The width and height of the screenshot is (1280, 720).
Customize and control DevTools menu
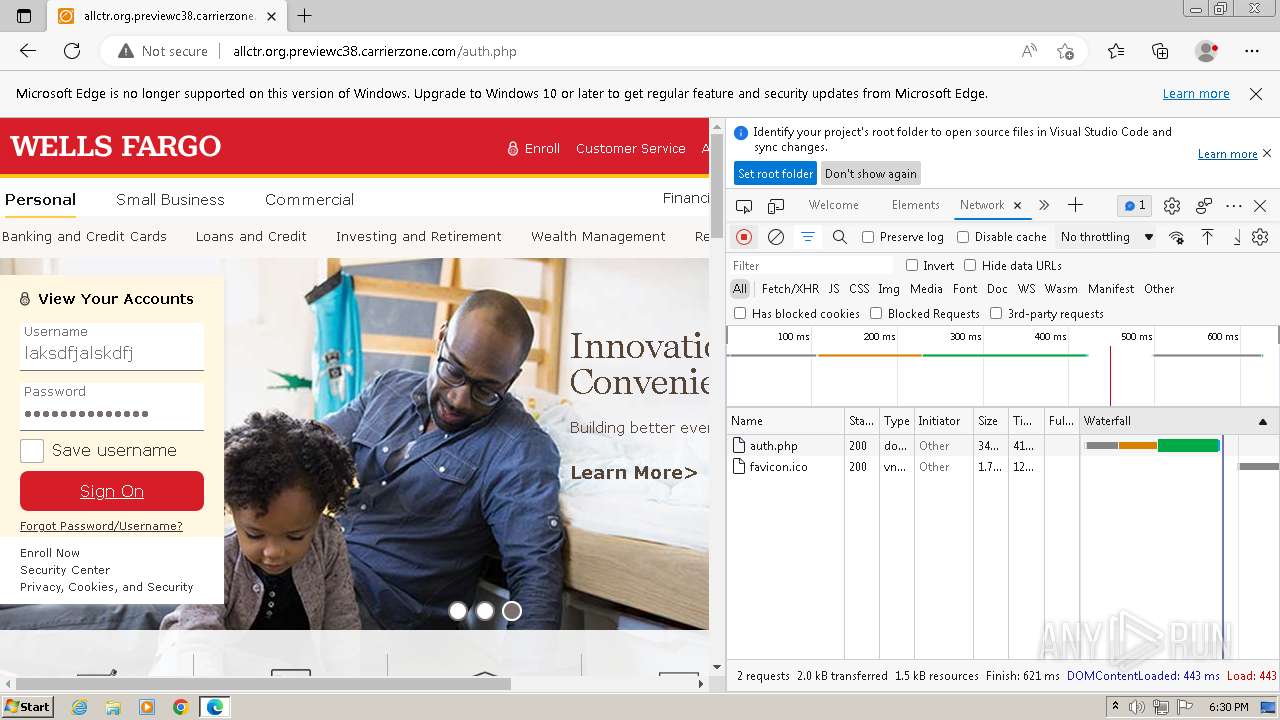(x=1234, y=205)
